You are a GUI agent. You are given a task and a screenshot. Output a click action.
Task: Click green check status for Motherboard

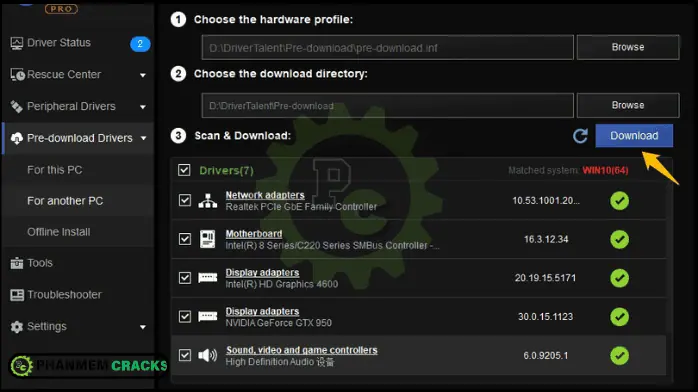click(x=619, y=239)
